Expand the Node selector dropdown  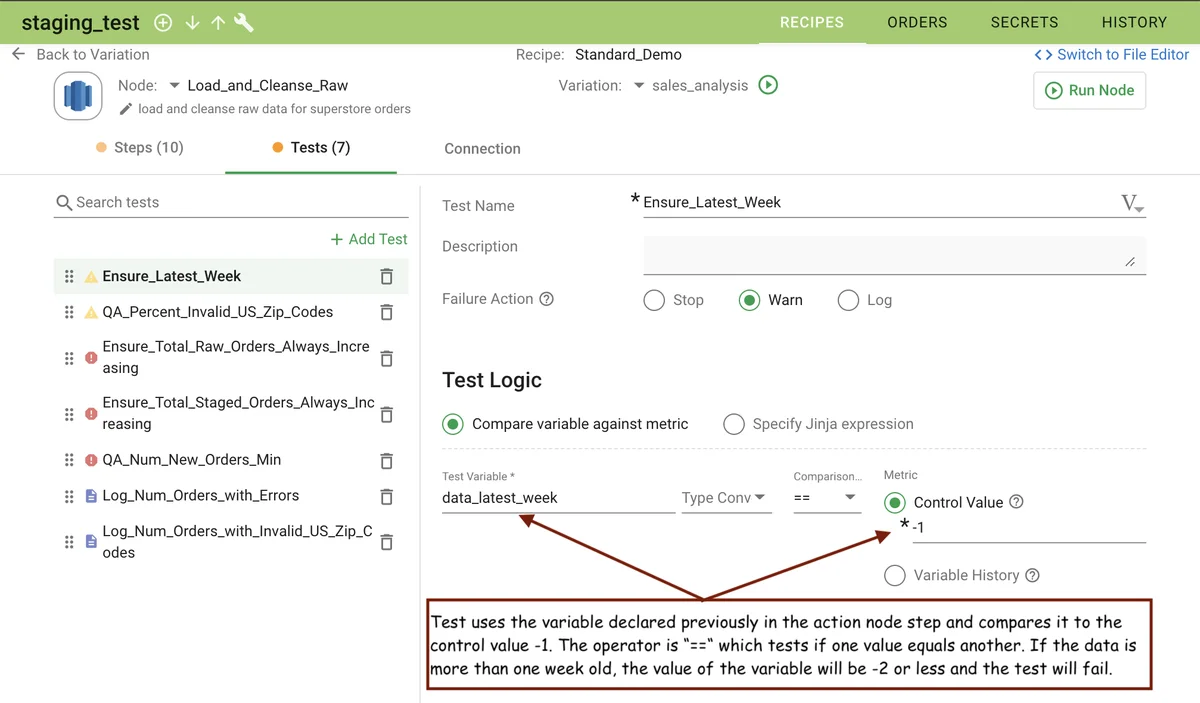(x=174, y=86)
